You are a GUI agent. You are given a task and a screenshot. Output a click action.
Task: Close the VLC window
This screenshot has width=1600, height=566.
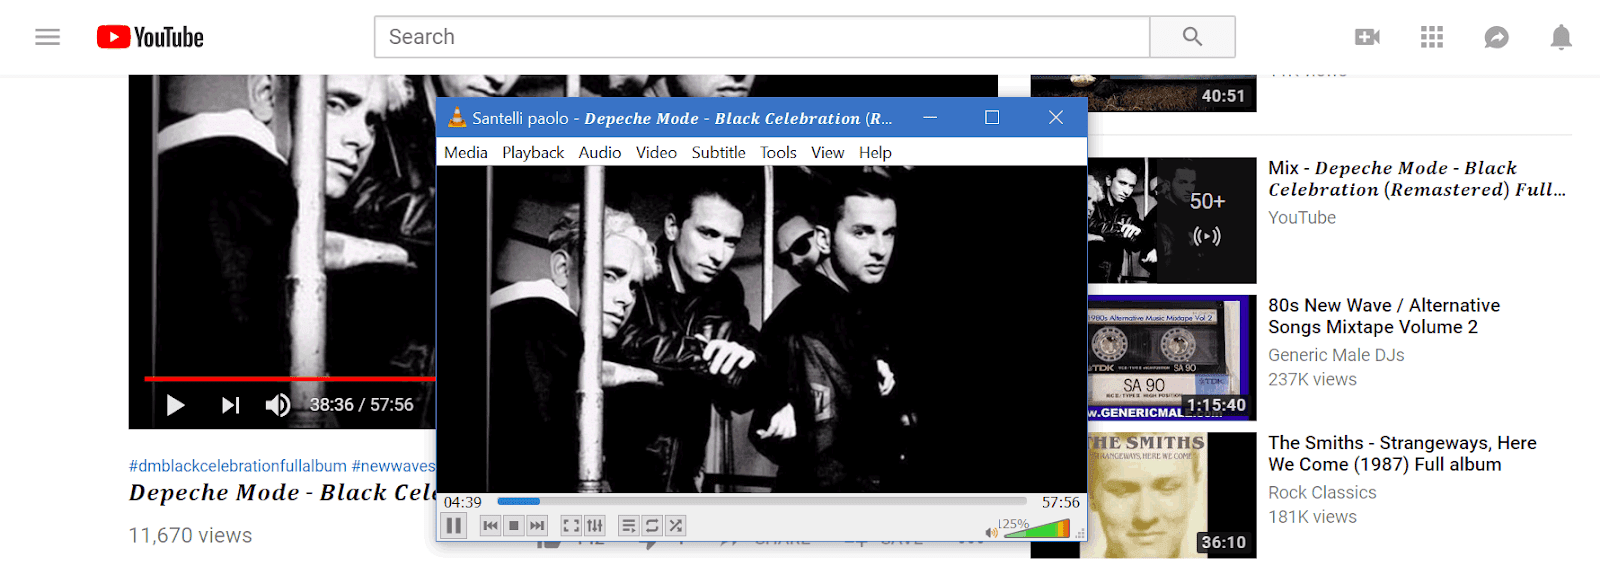coord(1056,117)
